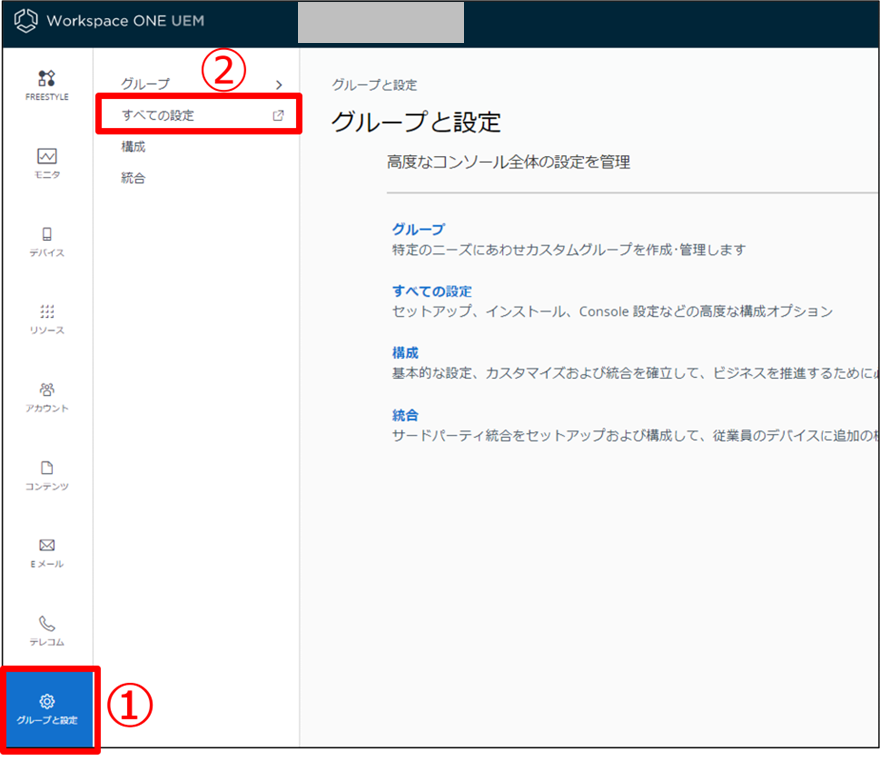Click the description starting with セットアップ、インストール
880x771 pixels.
pos(612,311)
